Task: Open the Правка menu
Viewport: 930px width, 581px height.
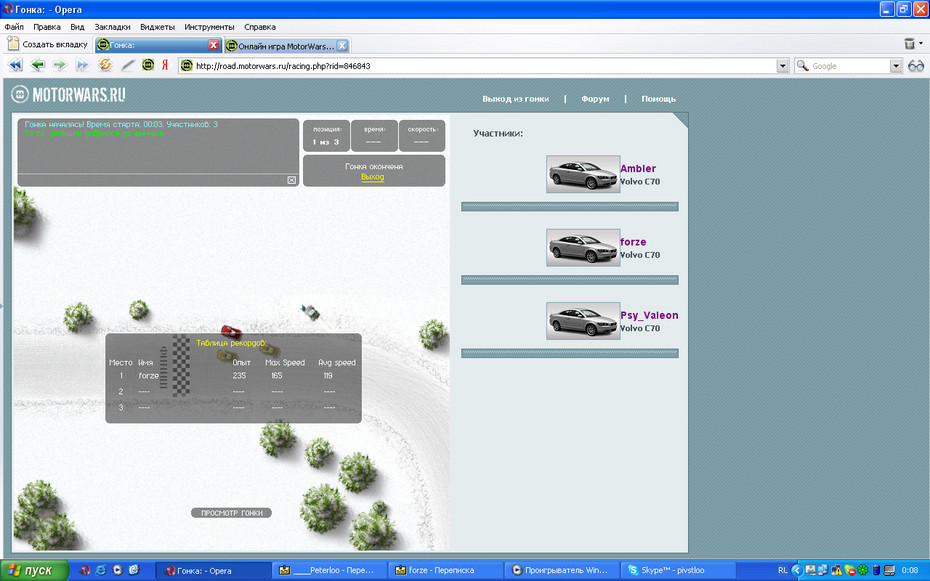Action: 47,27
